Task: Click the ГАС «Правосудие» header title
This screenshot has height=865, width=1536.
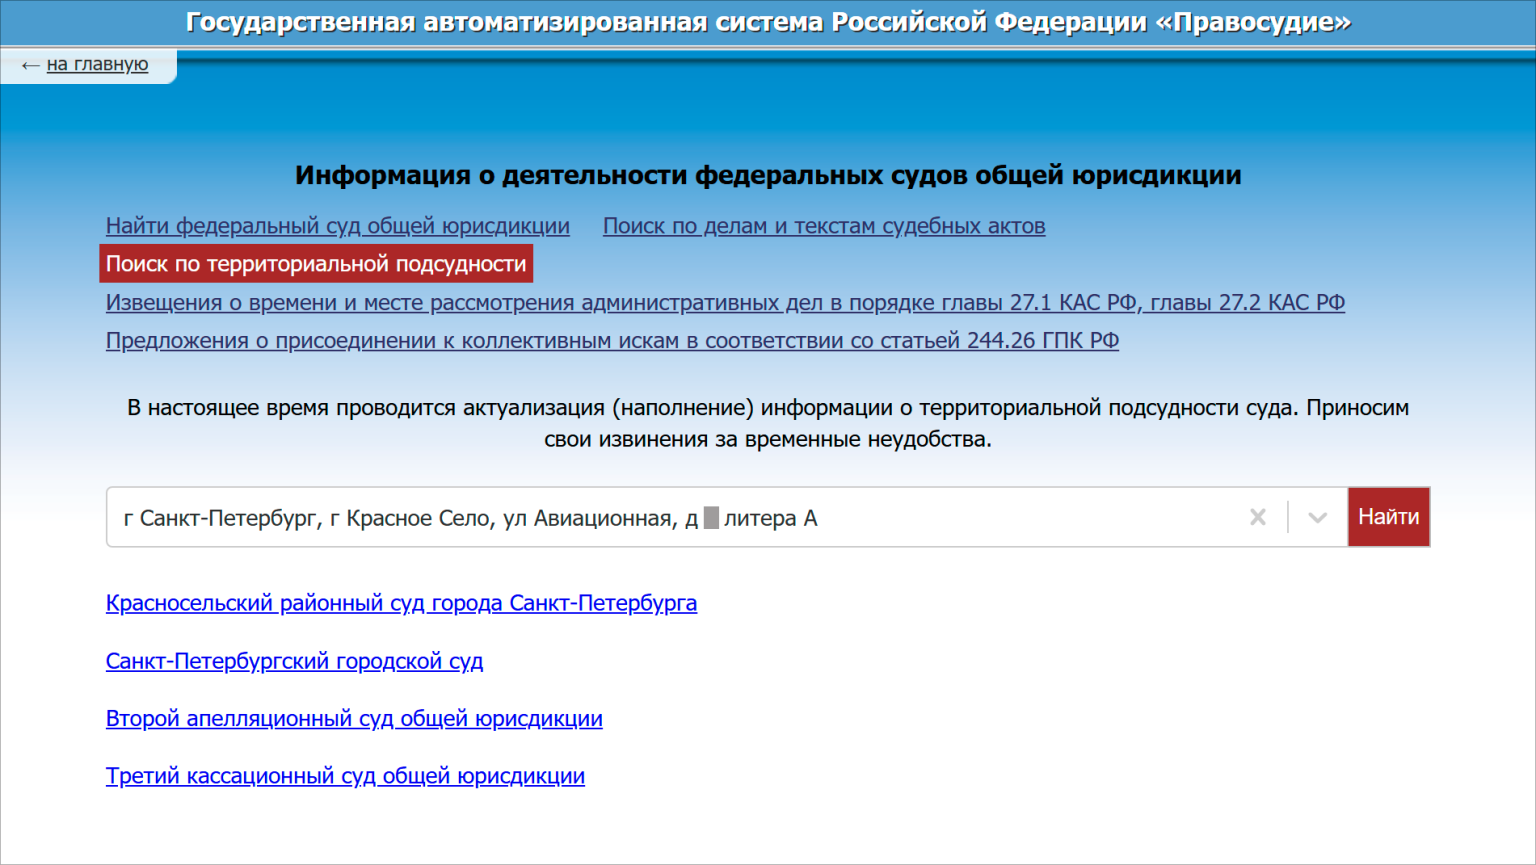Action: coord(768,22)
